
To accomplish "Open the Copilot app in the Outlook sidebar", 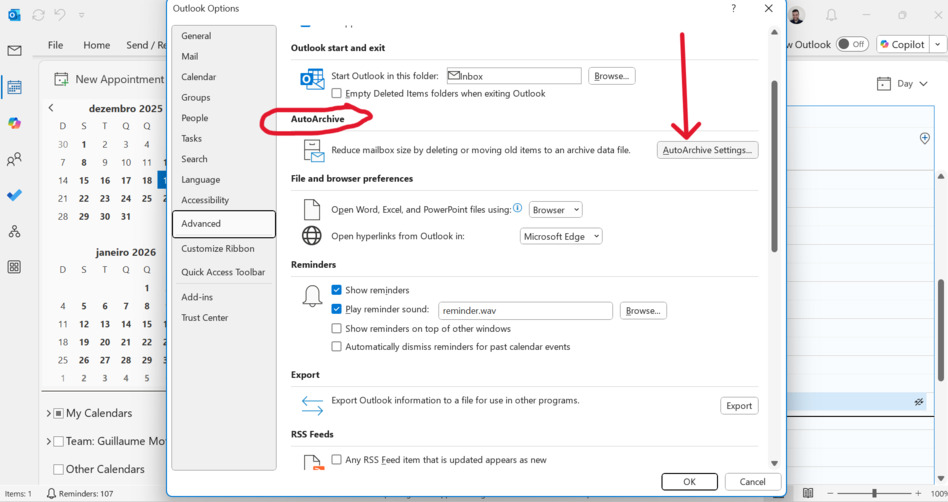I will coord(15,123).
